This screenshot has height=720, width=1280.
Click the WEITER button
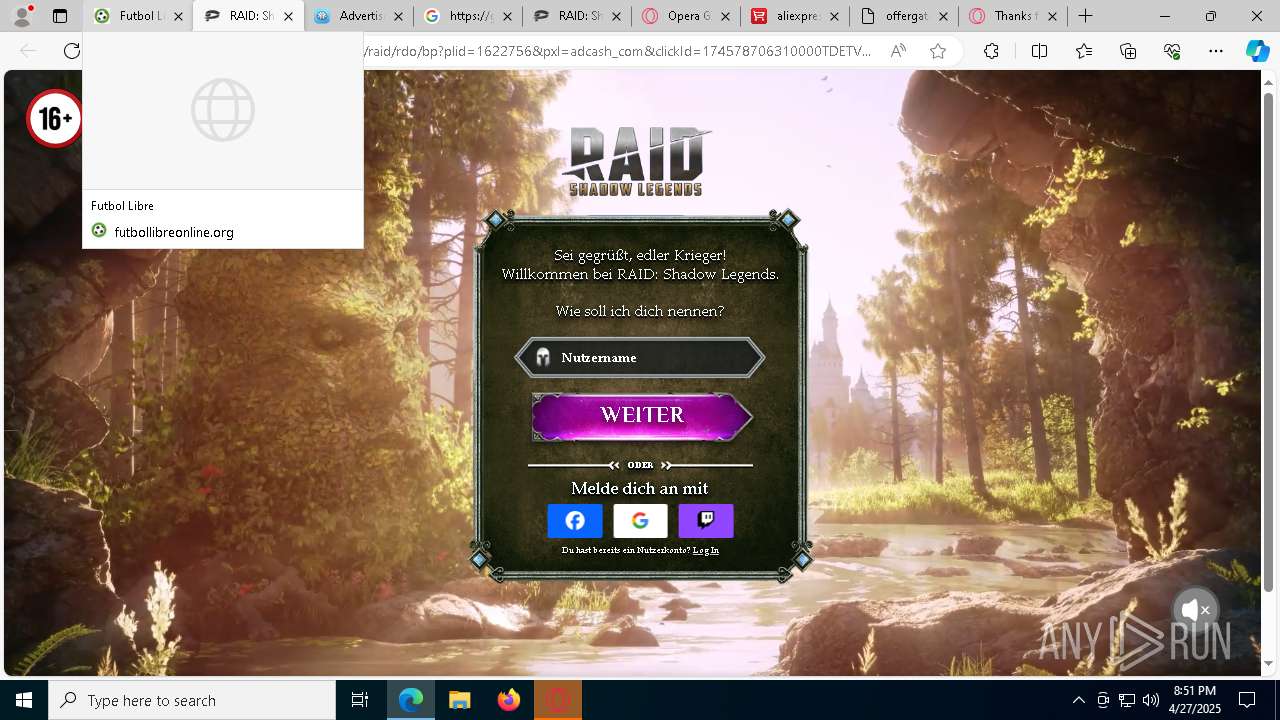tap(641, 416)
